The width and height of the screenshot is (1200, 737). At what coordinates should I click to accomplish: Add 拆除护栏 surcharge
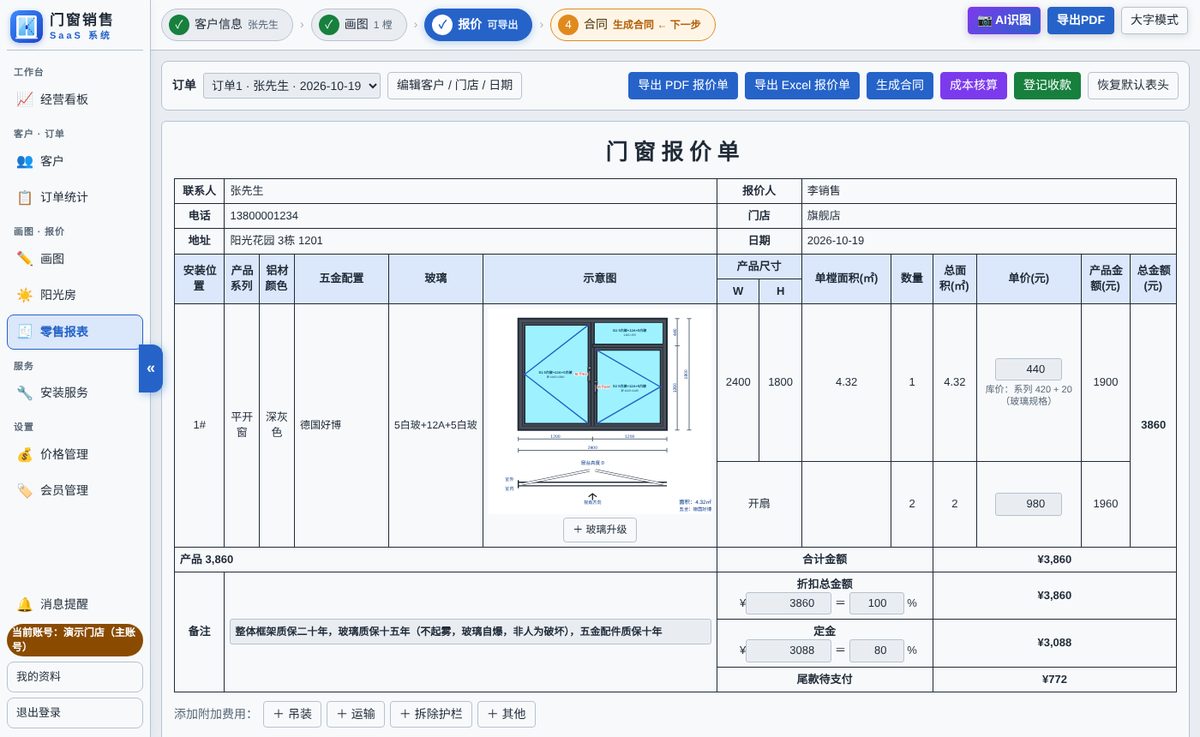[x=431, y=714]
